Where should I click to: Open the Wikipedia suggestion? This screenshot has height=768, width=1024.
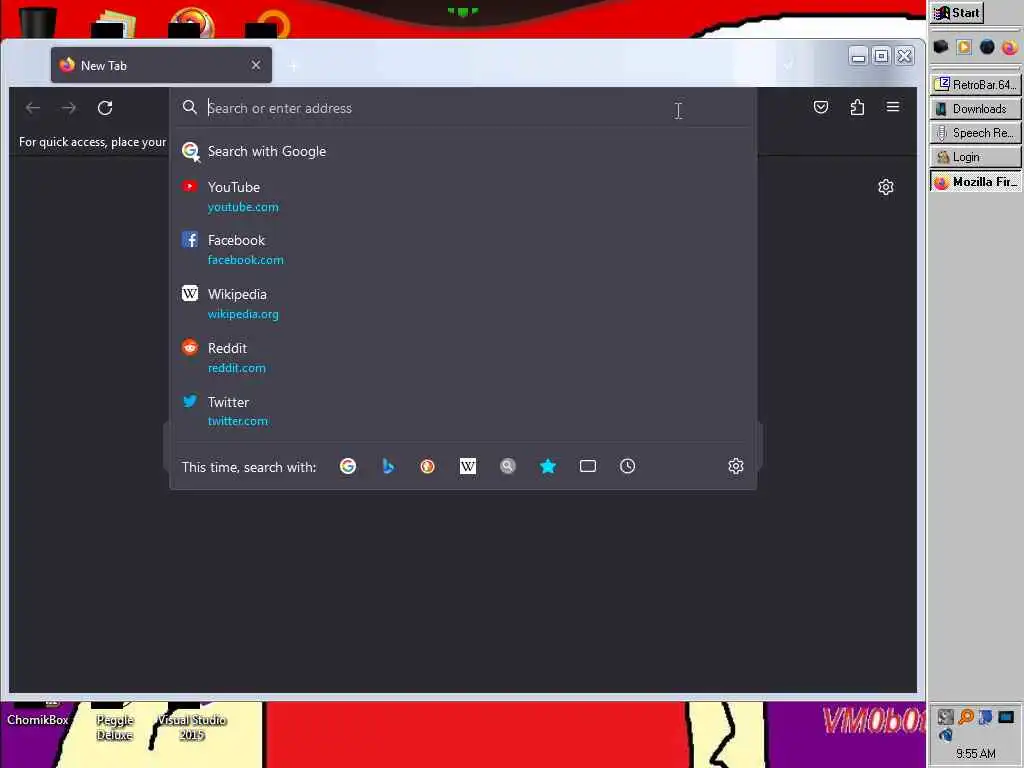click(463, 304)
